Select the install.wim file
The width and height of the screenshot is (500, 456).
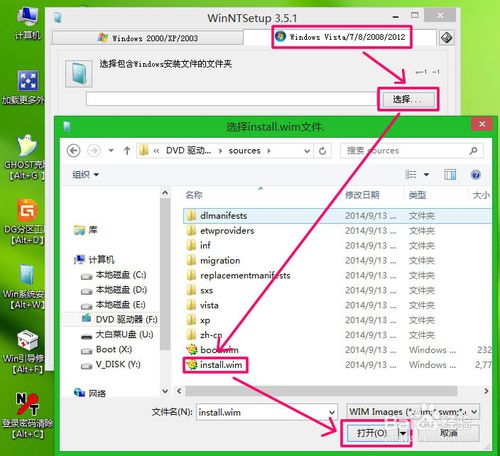[216, 365]
